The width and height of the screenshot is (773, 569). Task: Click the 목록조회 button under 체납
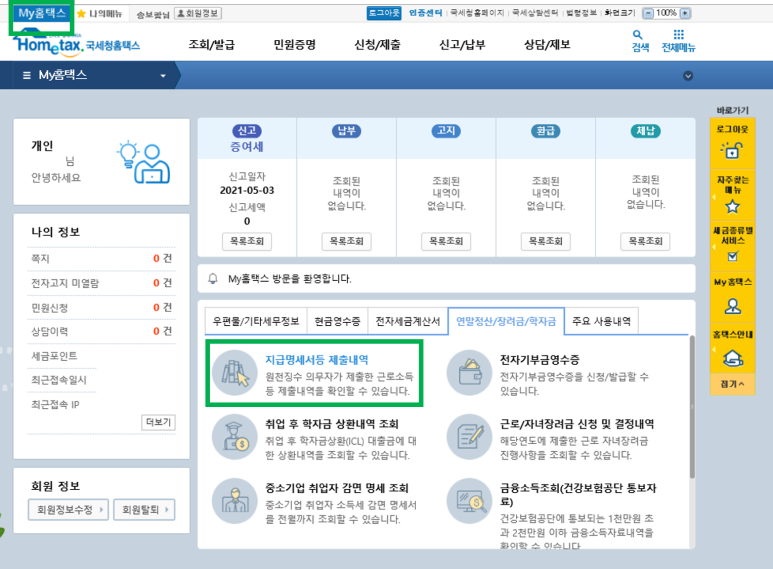[x=645, y=241]
